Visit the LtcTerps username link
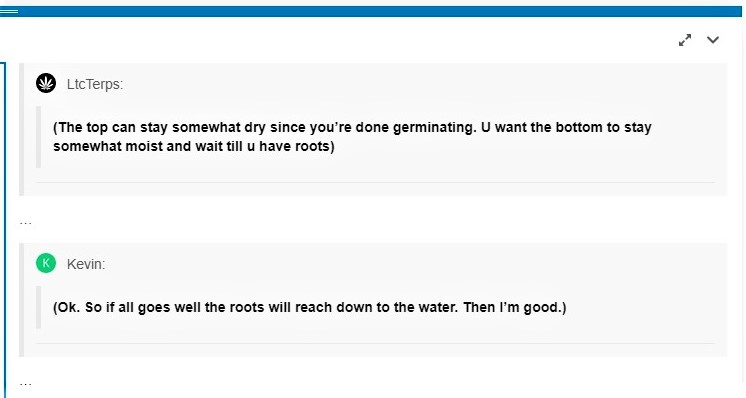Viewport: 746px width, 398px height. tap(95, 84)
